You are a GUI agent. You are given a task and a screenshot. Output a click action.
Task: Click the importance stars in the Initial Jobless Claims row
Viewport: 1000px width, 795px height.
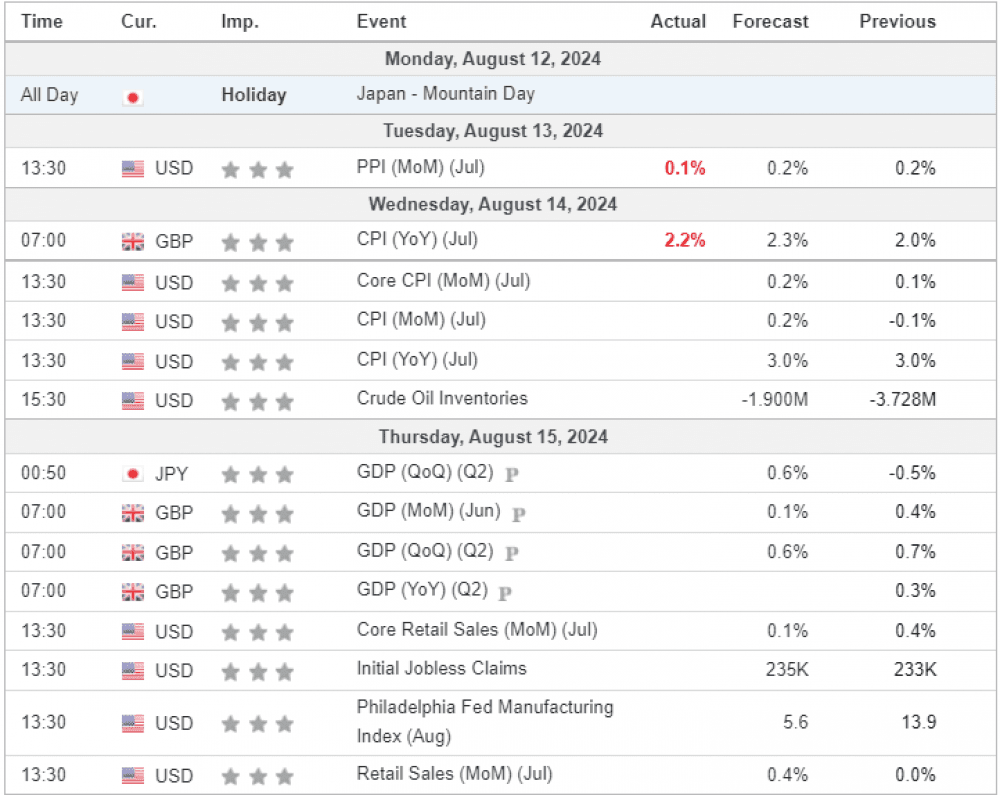[258, 671]
